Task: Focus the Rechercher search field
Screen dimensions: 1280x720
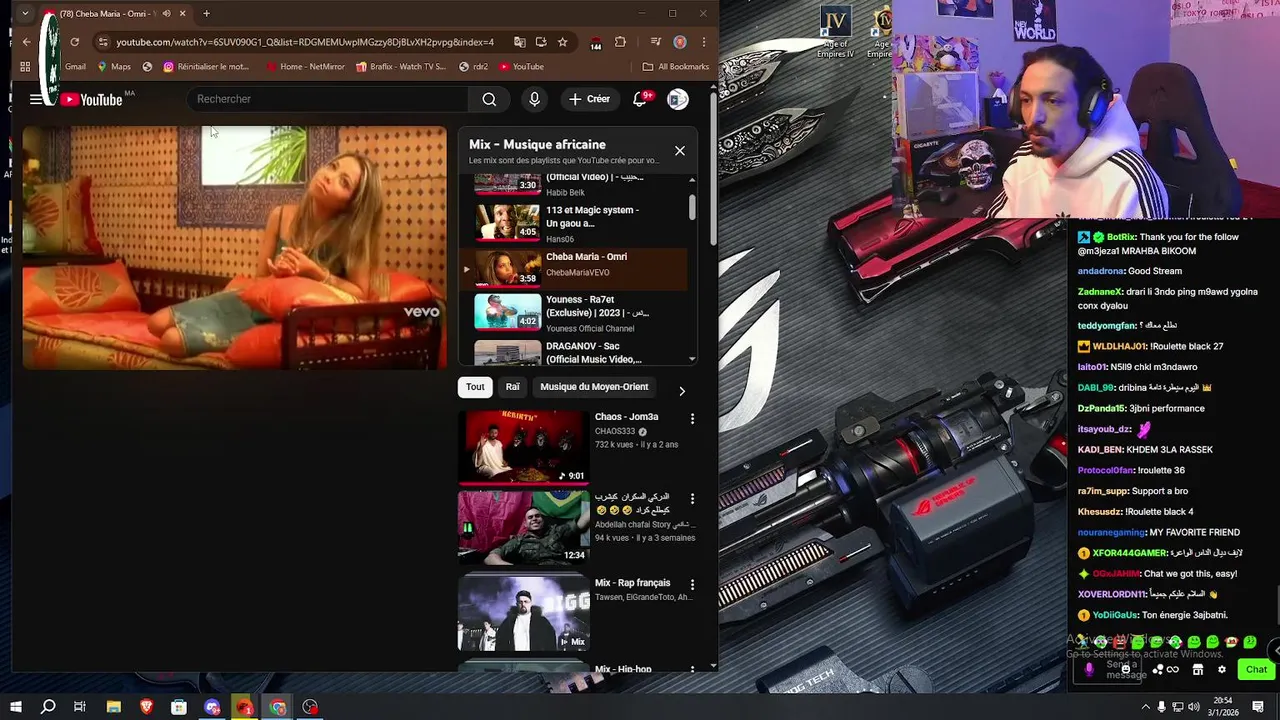Action: coord(327,99)
